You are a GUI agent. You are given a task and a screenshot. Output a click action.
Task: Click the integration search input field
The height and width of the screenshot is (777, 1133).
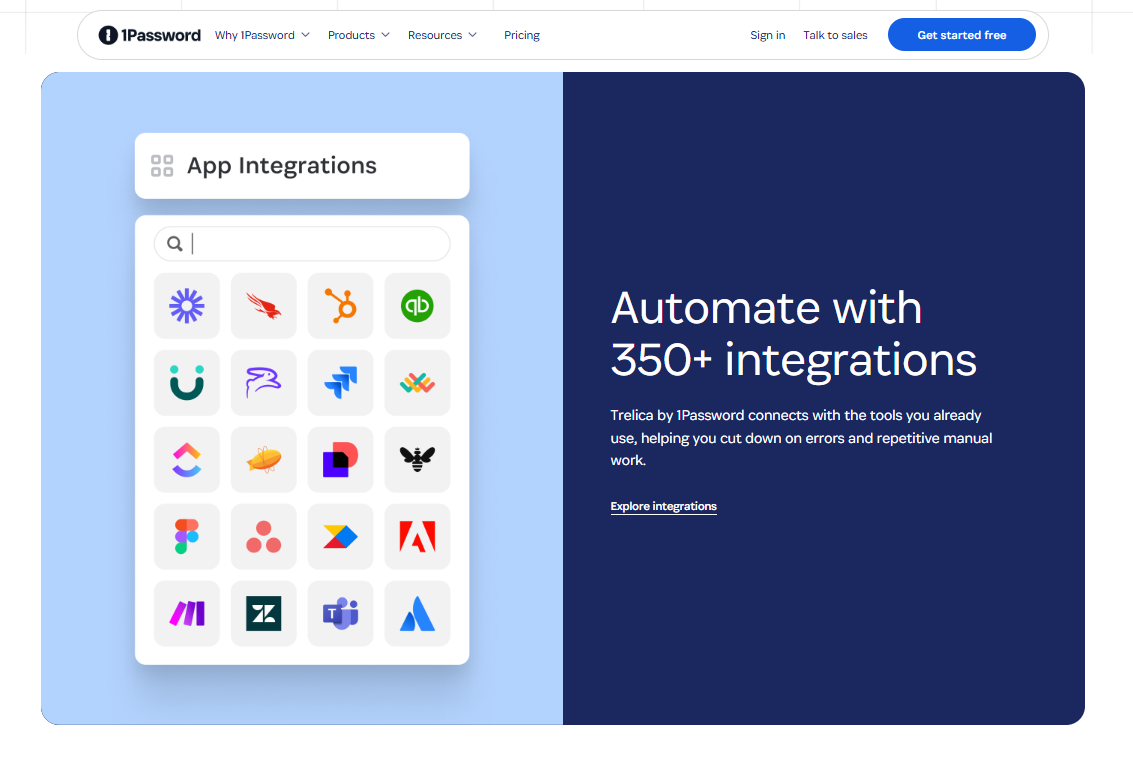coord(301,243)
